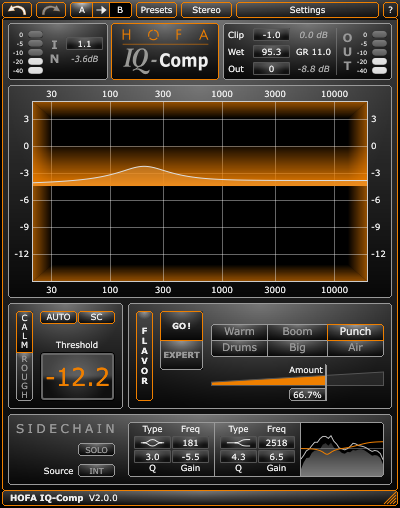
Task: Click the sidechain Gain 6.5 field
Action: [276, 457]
